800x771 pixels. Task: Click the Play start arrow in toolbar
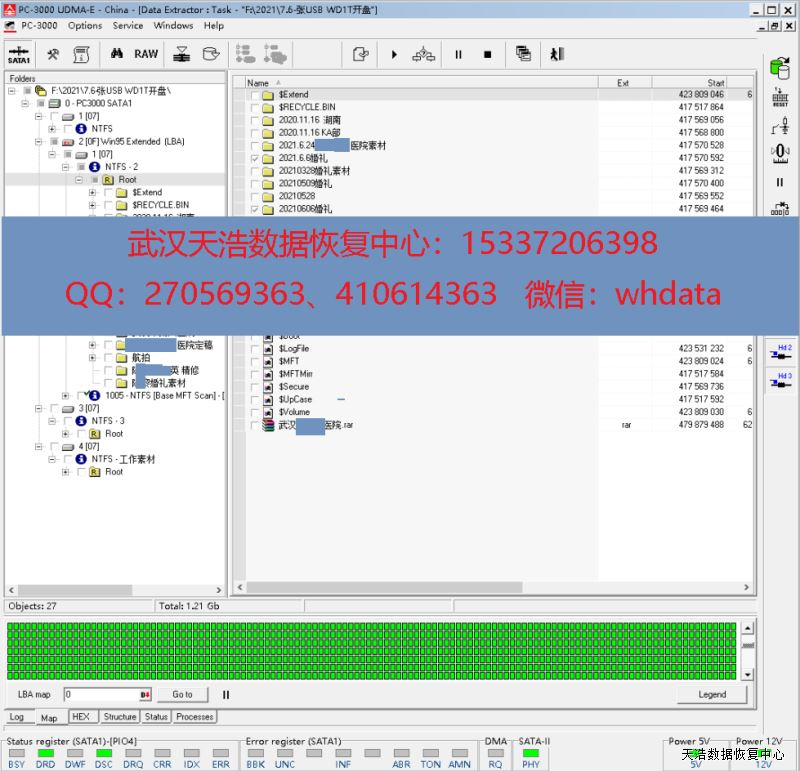[394, 54]
